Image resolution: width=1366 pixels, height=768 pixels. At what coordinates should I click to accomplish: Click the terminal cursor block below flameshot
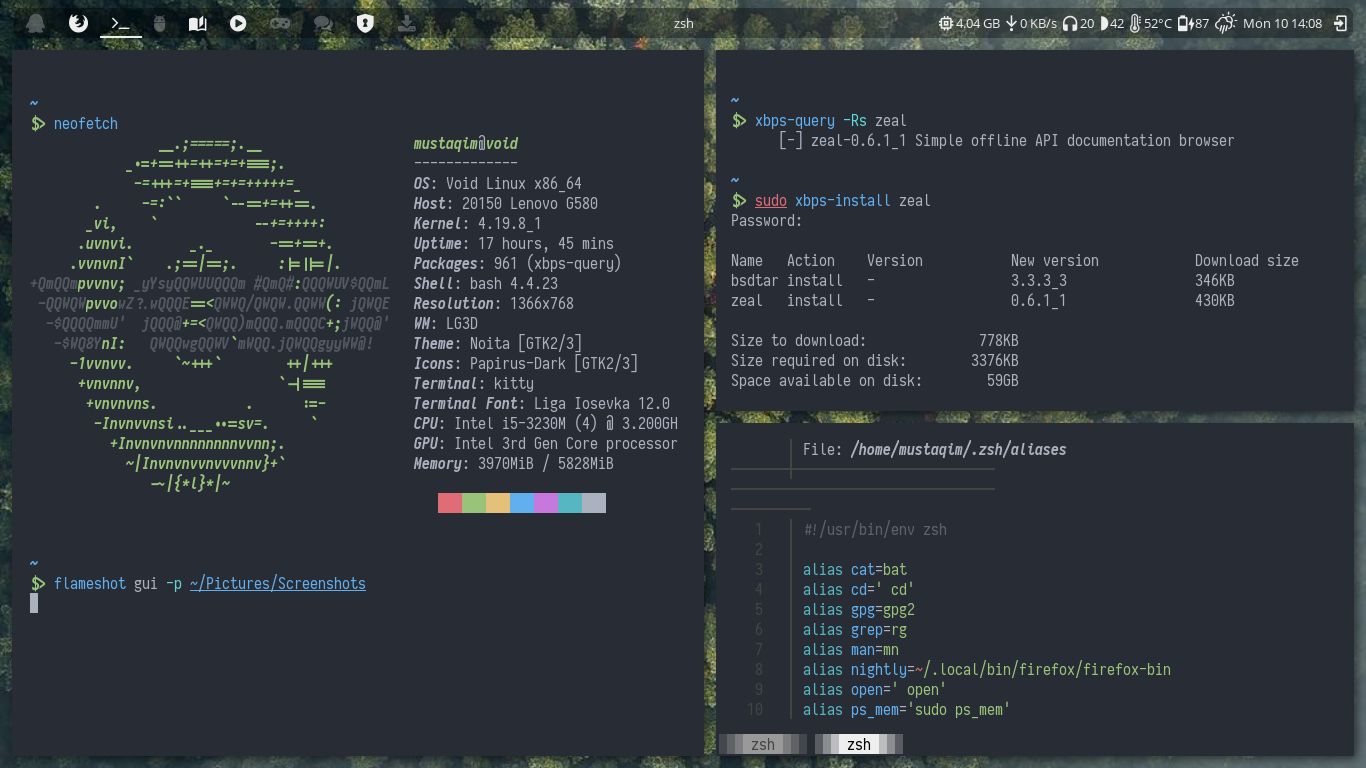34,603
